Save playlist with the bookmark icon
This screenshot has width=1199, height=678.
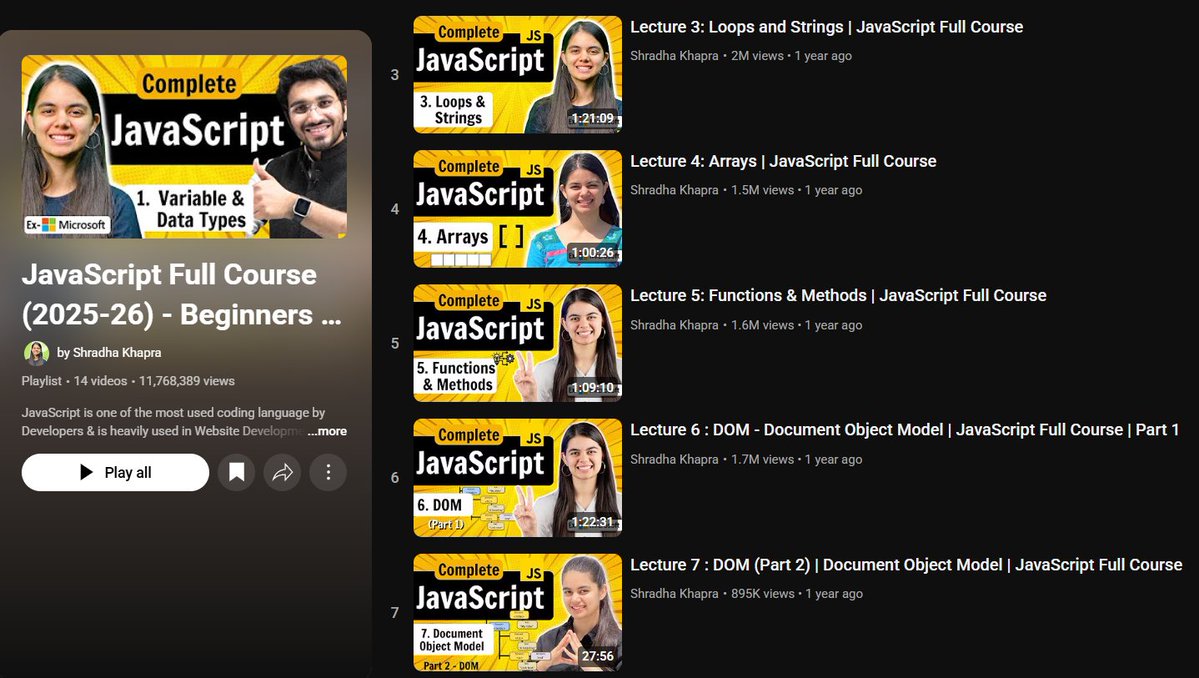click(236, 472)
